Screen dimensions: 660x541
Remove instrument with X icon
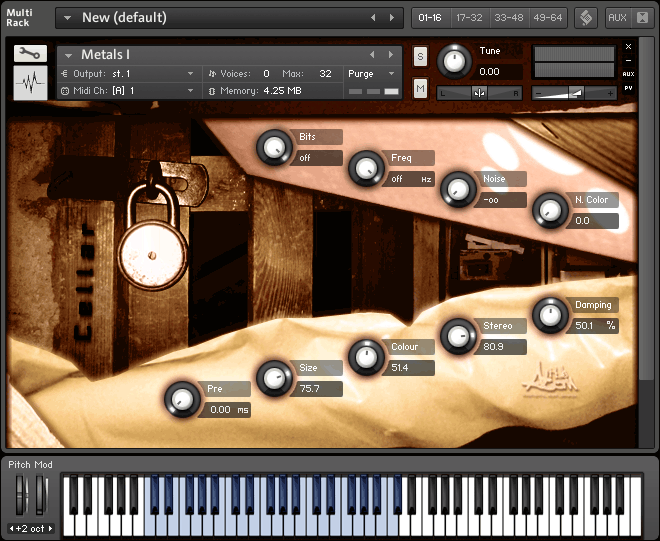(x=628, y=47)
